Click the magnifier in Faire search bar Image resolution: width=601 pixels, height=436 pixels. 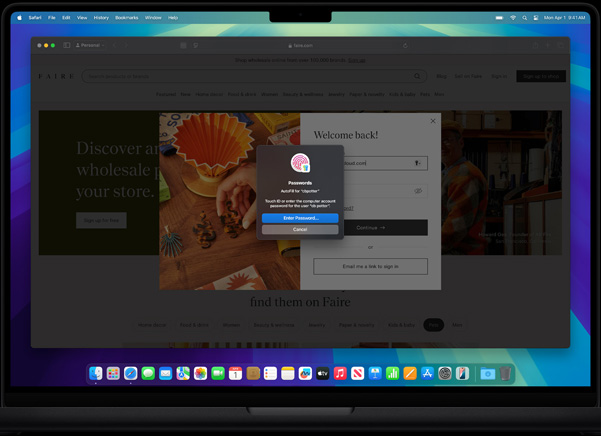point(417,76)
